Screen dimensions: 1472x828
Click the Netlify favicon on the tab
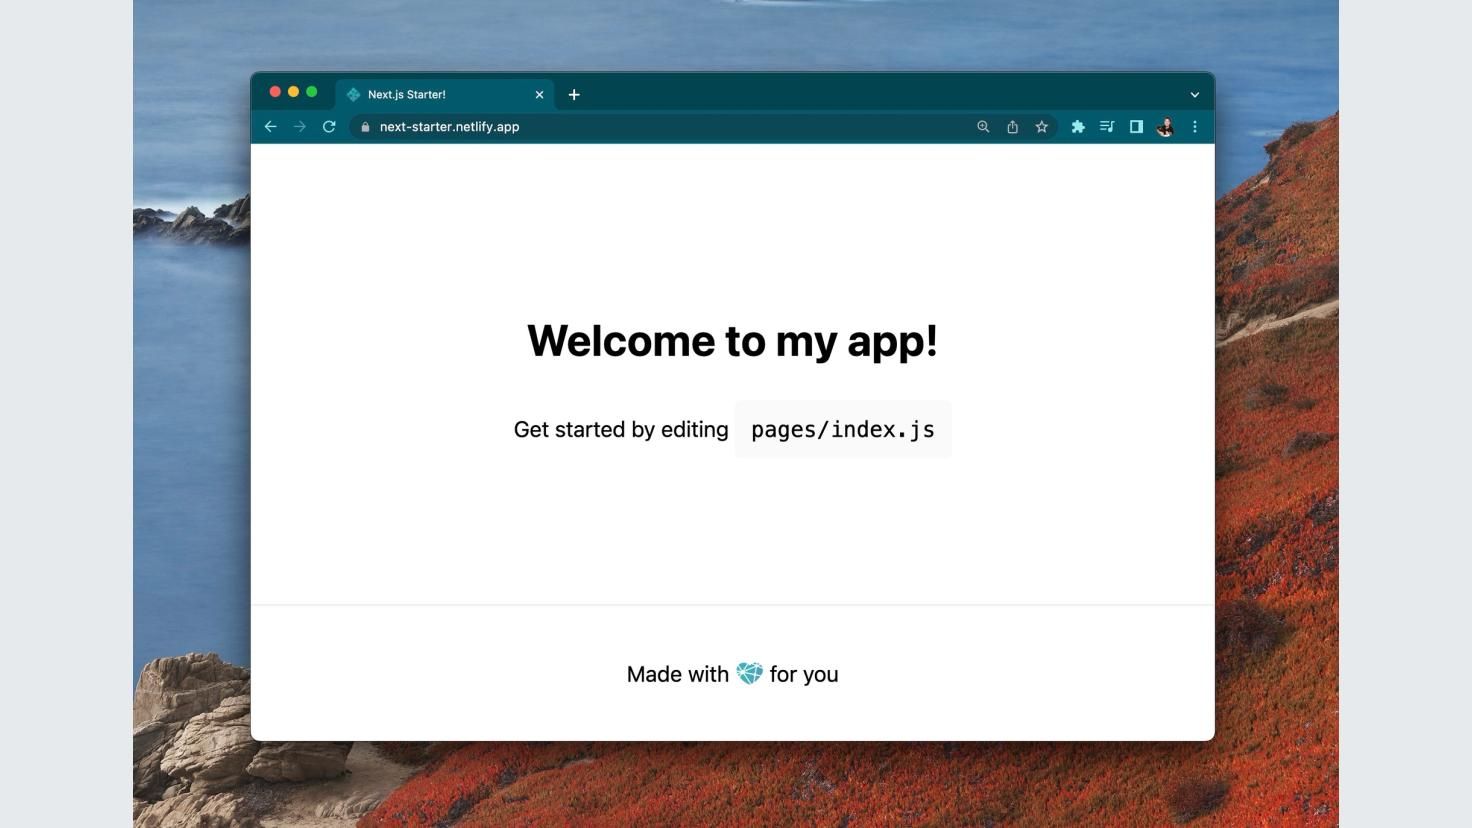pos(353,95)
